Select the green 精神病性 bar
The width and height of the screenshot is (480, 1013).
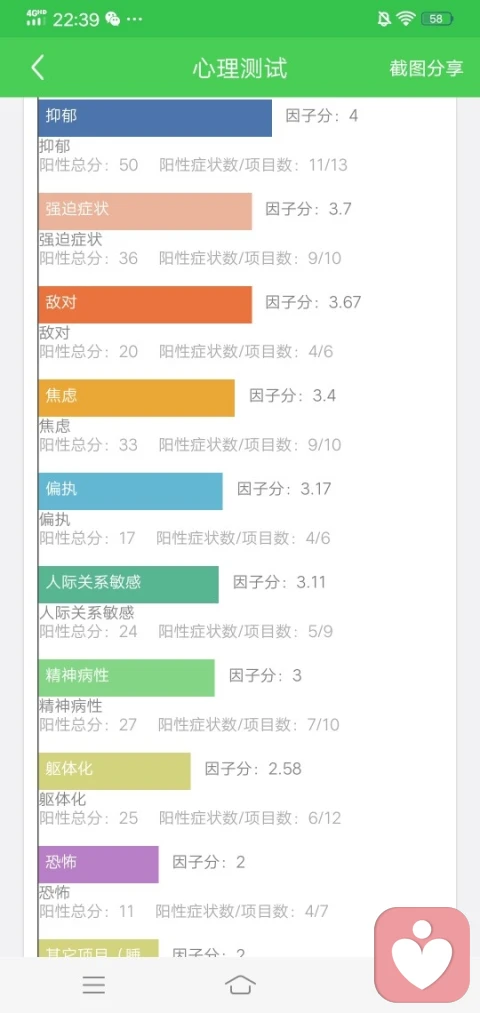pyautogui.click(x=126, y=678)
